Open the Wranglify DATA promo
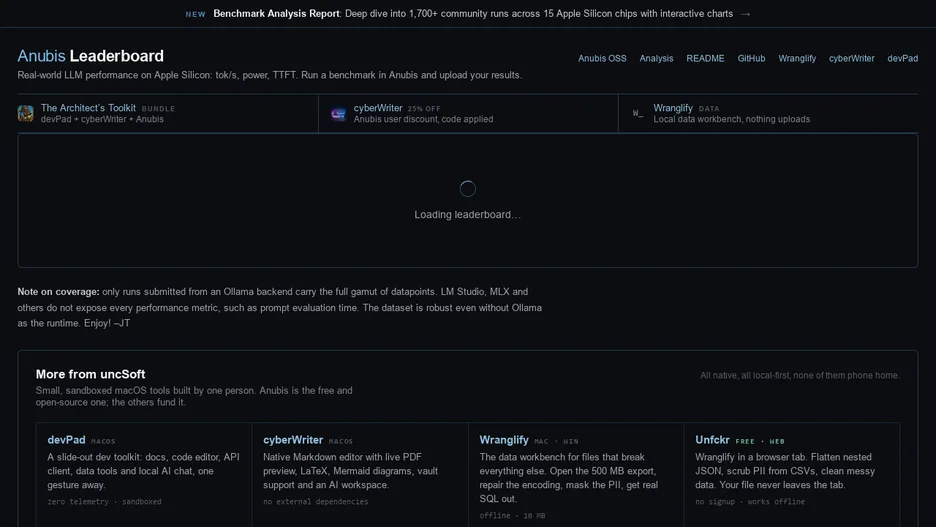Image resolution: width=936 pixels, height=527 pixels. click(769, 113)
